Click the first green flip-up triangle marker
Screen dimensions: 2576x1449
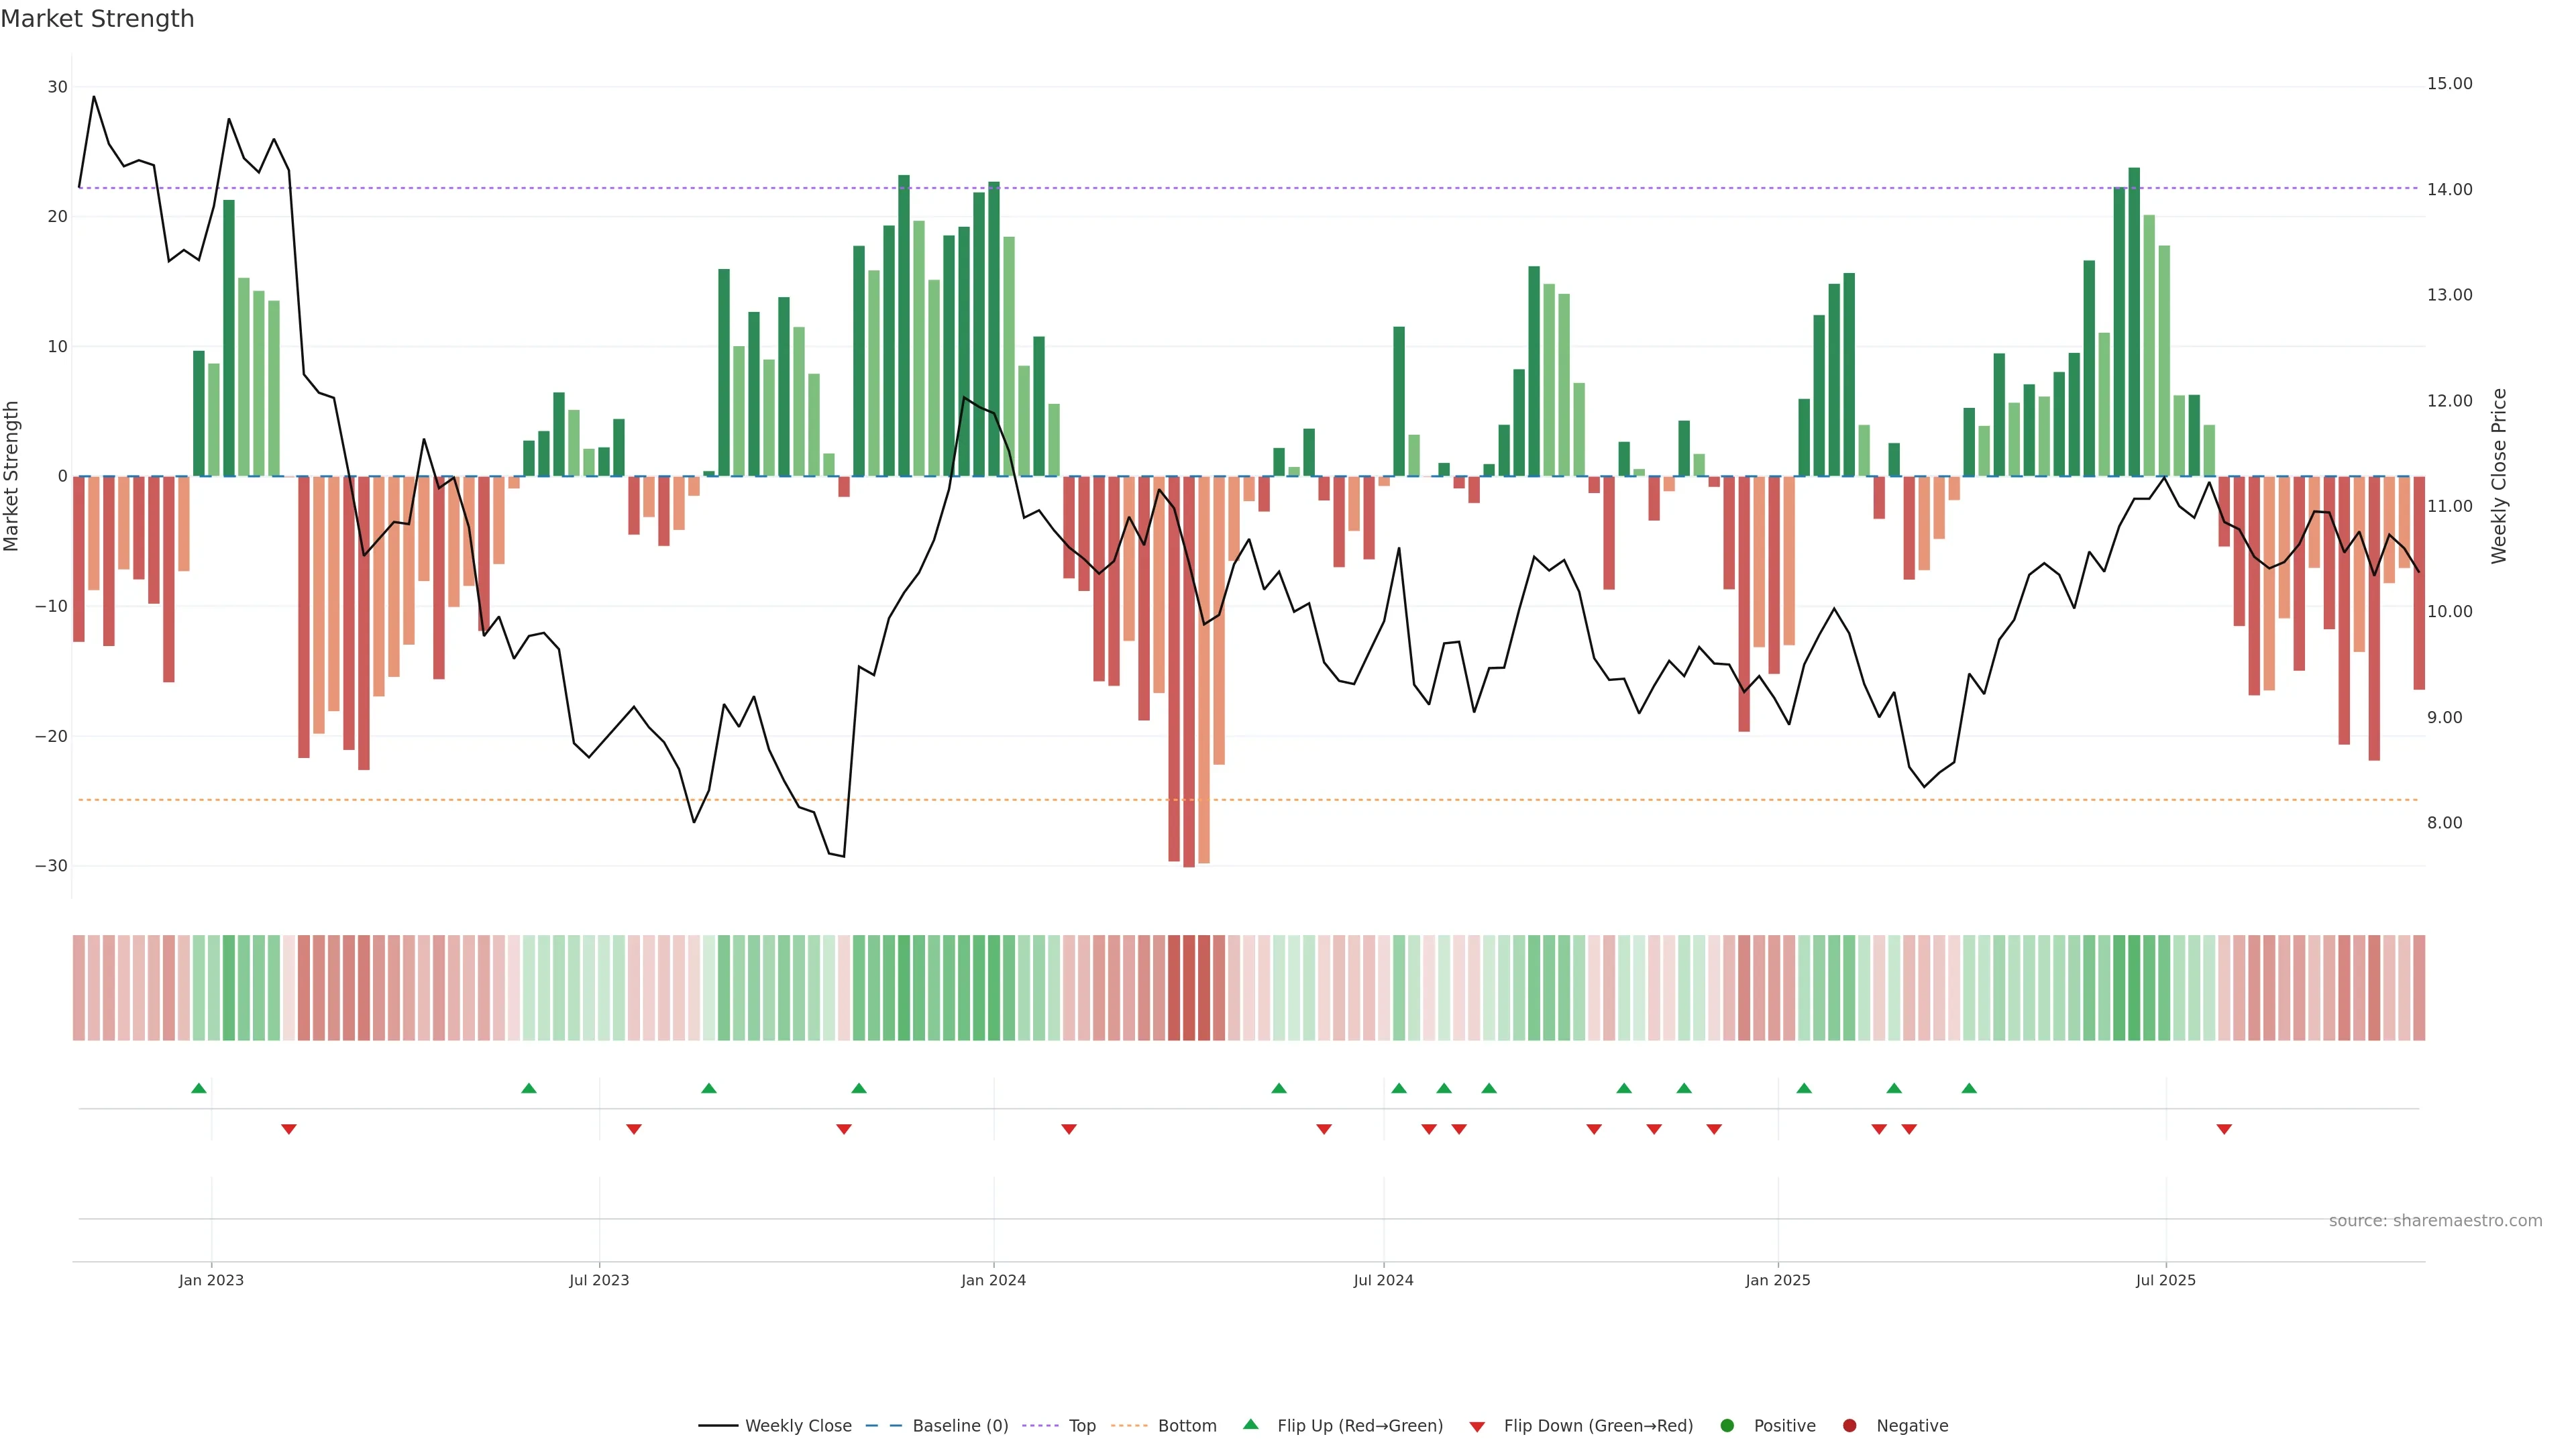click(199, 1088)
